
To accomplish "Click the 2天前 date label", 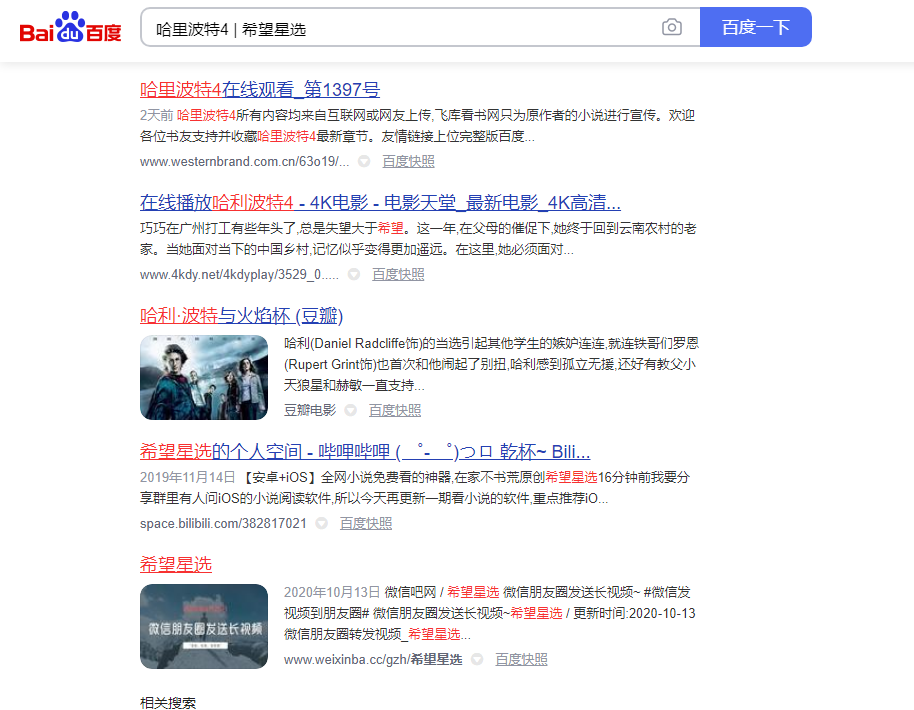I will pos(157,115).
